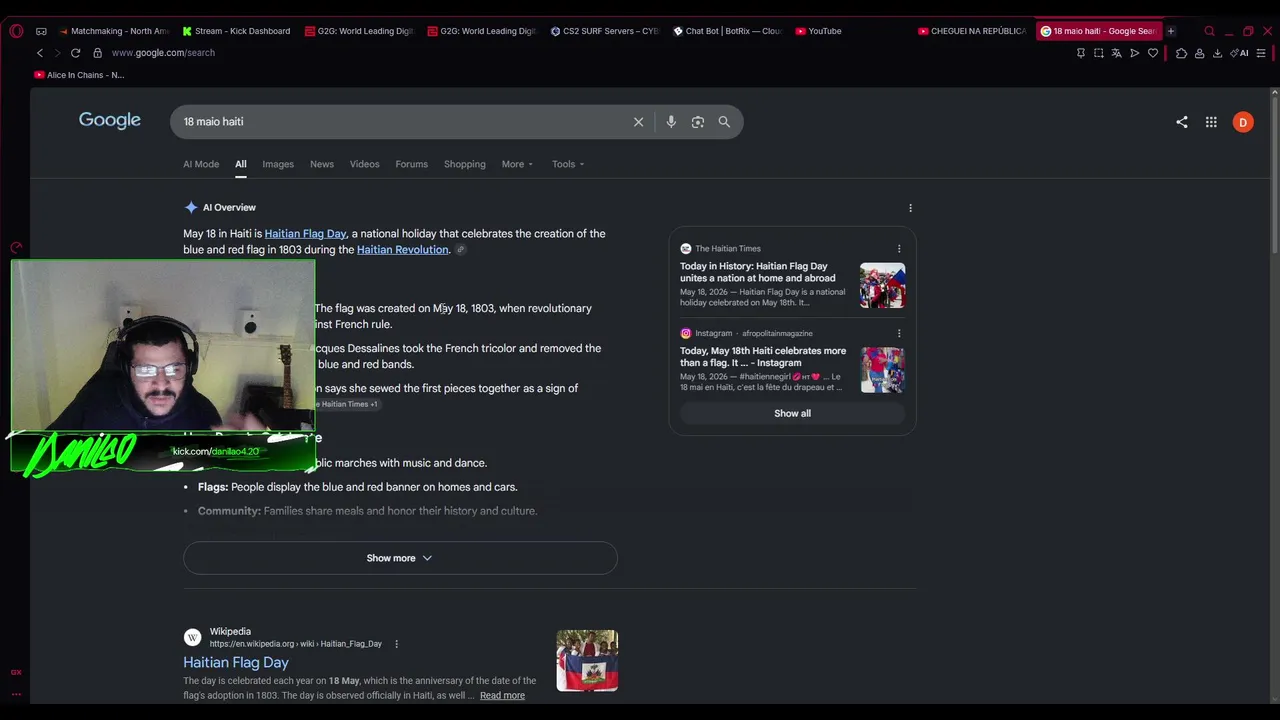Viewport: 1280px width, 720px height.
Task: Open The Haitian Times card thumbnail
Action: click(x=882, y=286)
